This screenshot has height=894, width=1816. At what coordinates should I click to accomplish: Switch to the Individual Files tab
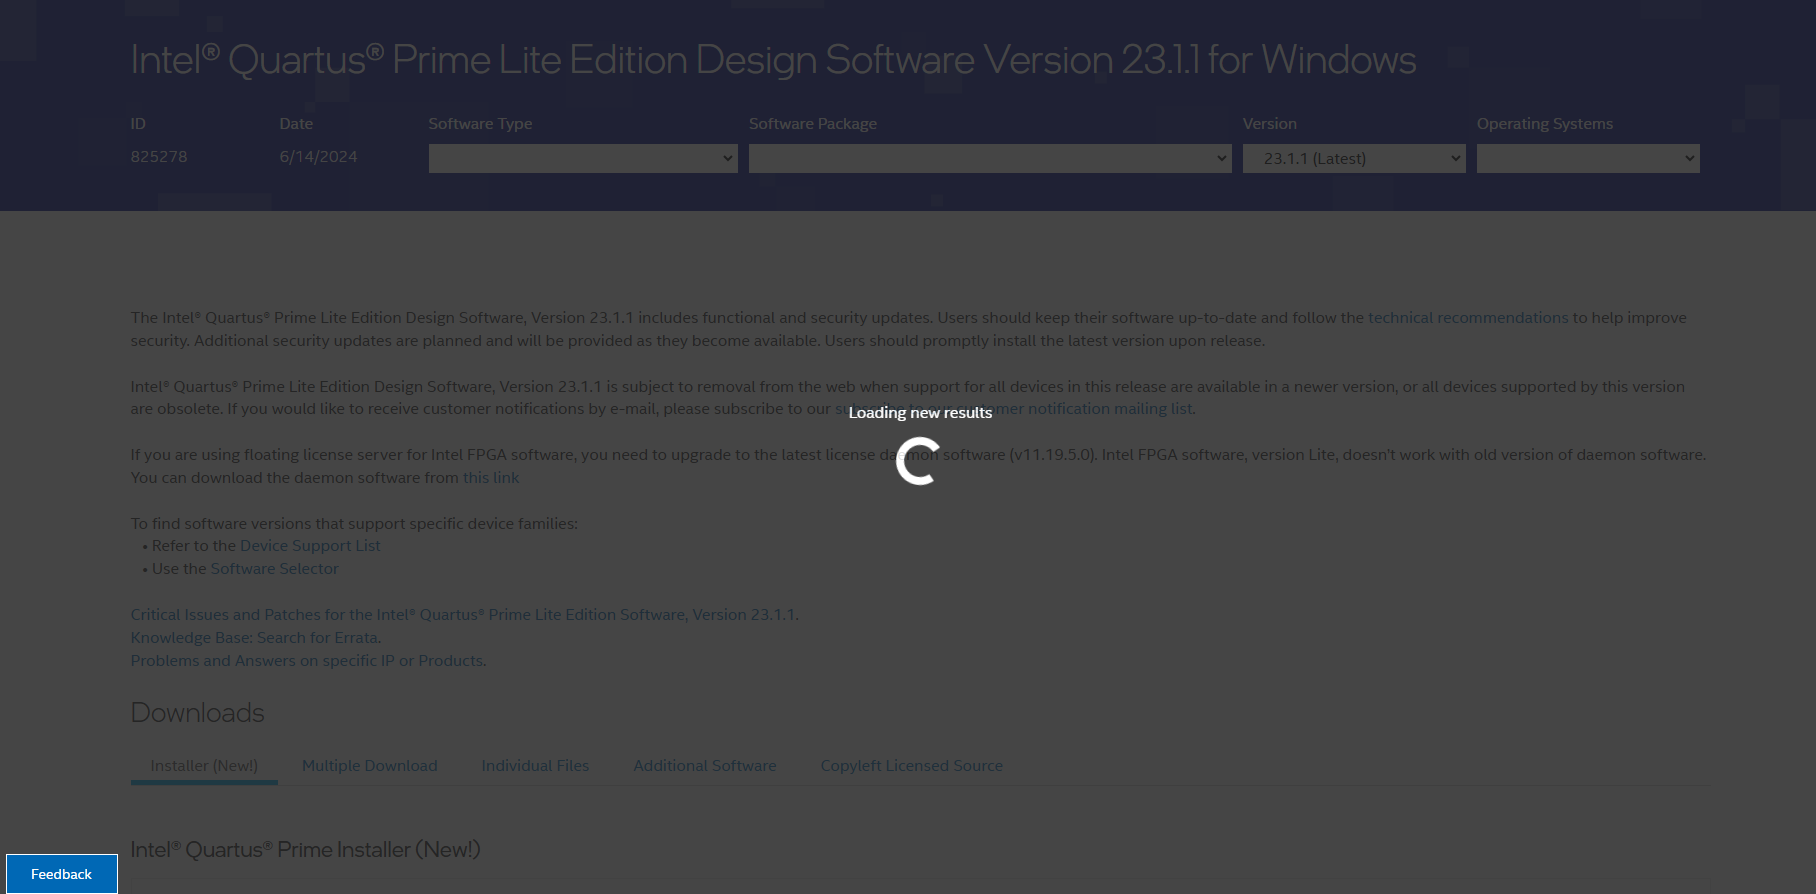click(x=535, y=765)
